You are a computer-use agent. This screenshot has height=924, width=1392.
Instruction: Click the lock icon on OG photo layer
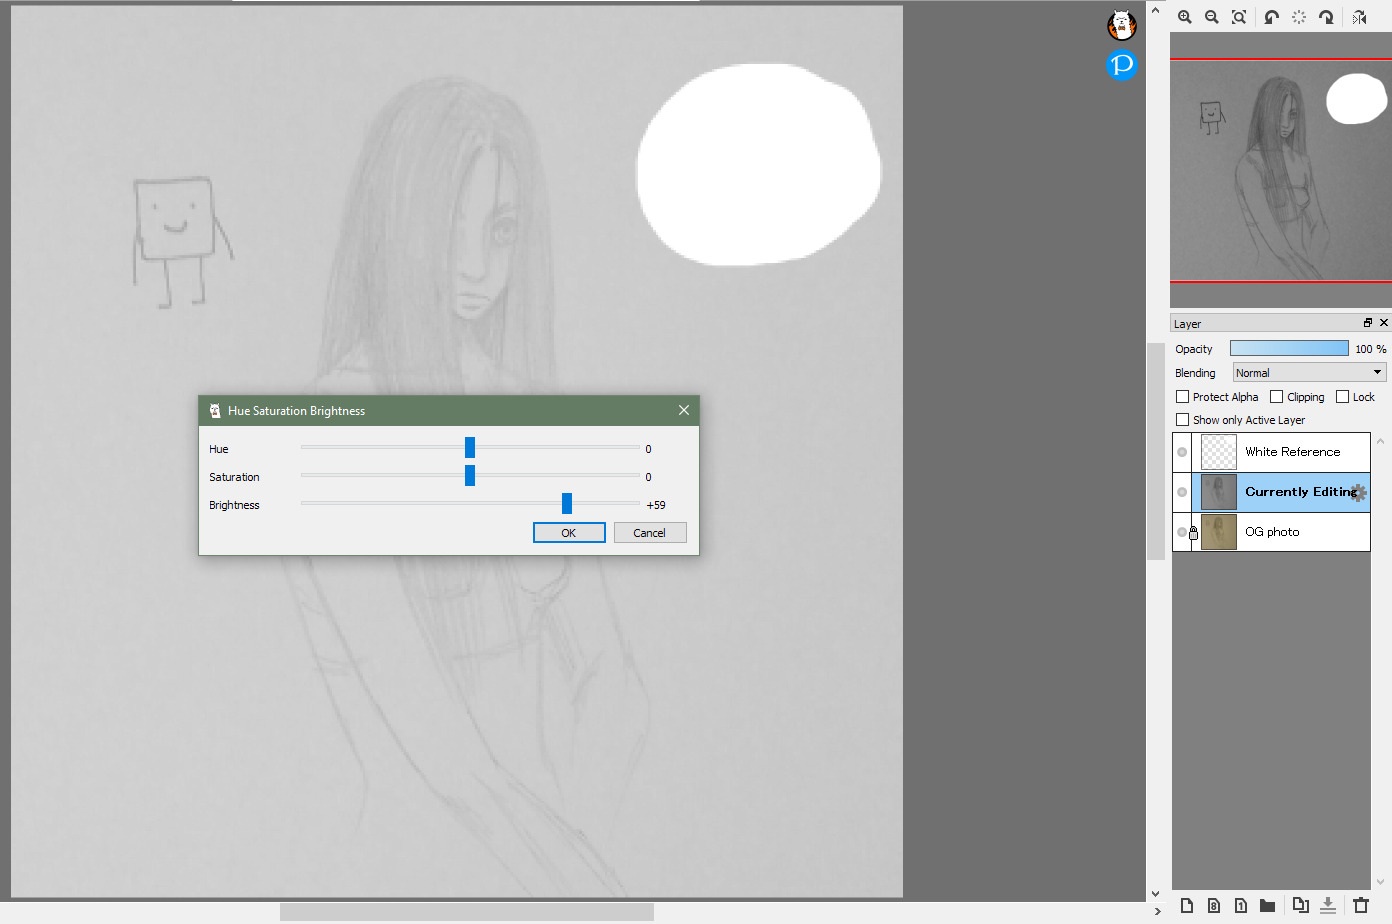point(1193,533)
